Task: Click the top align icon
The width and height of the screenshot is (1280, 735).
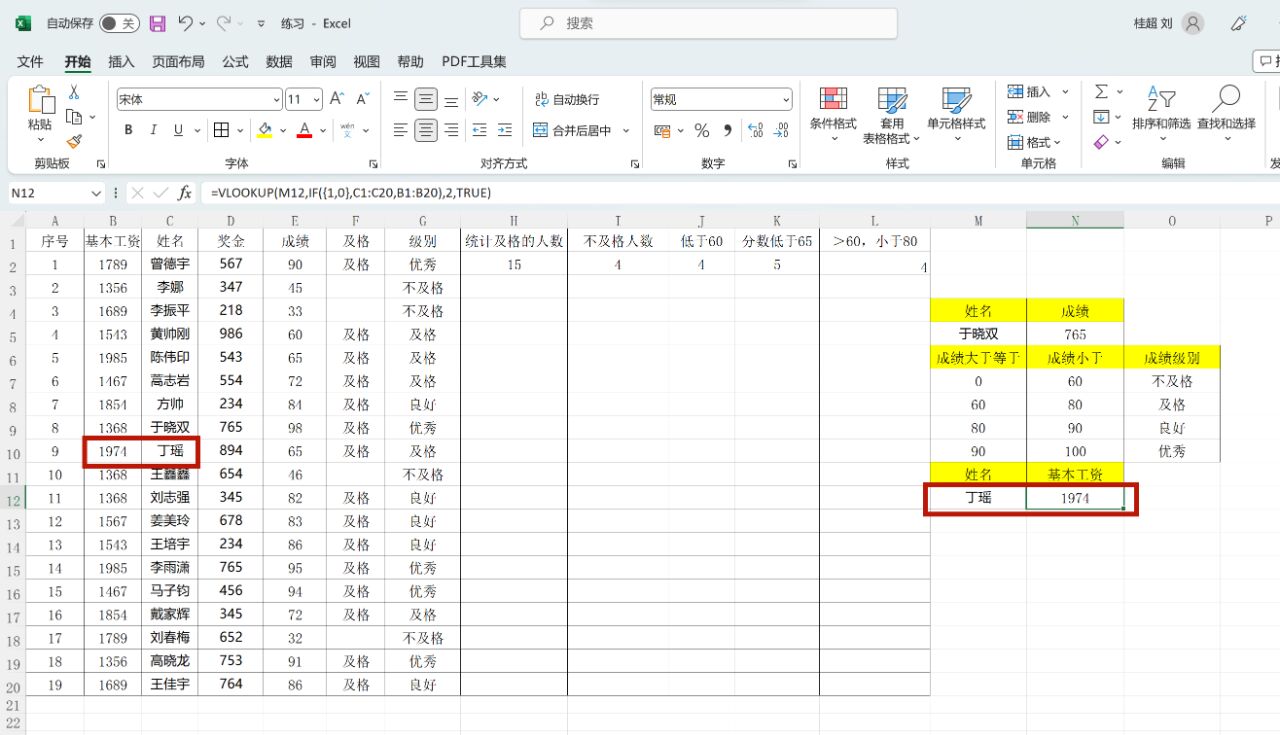Action: (x=400, y=99)
